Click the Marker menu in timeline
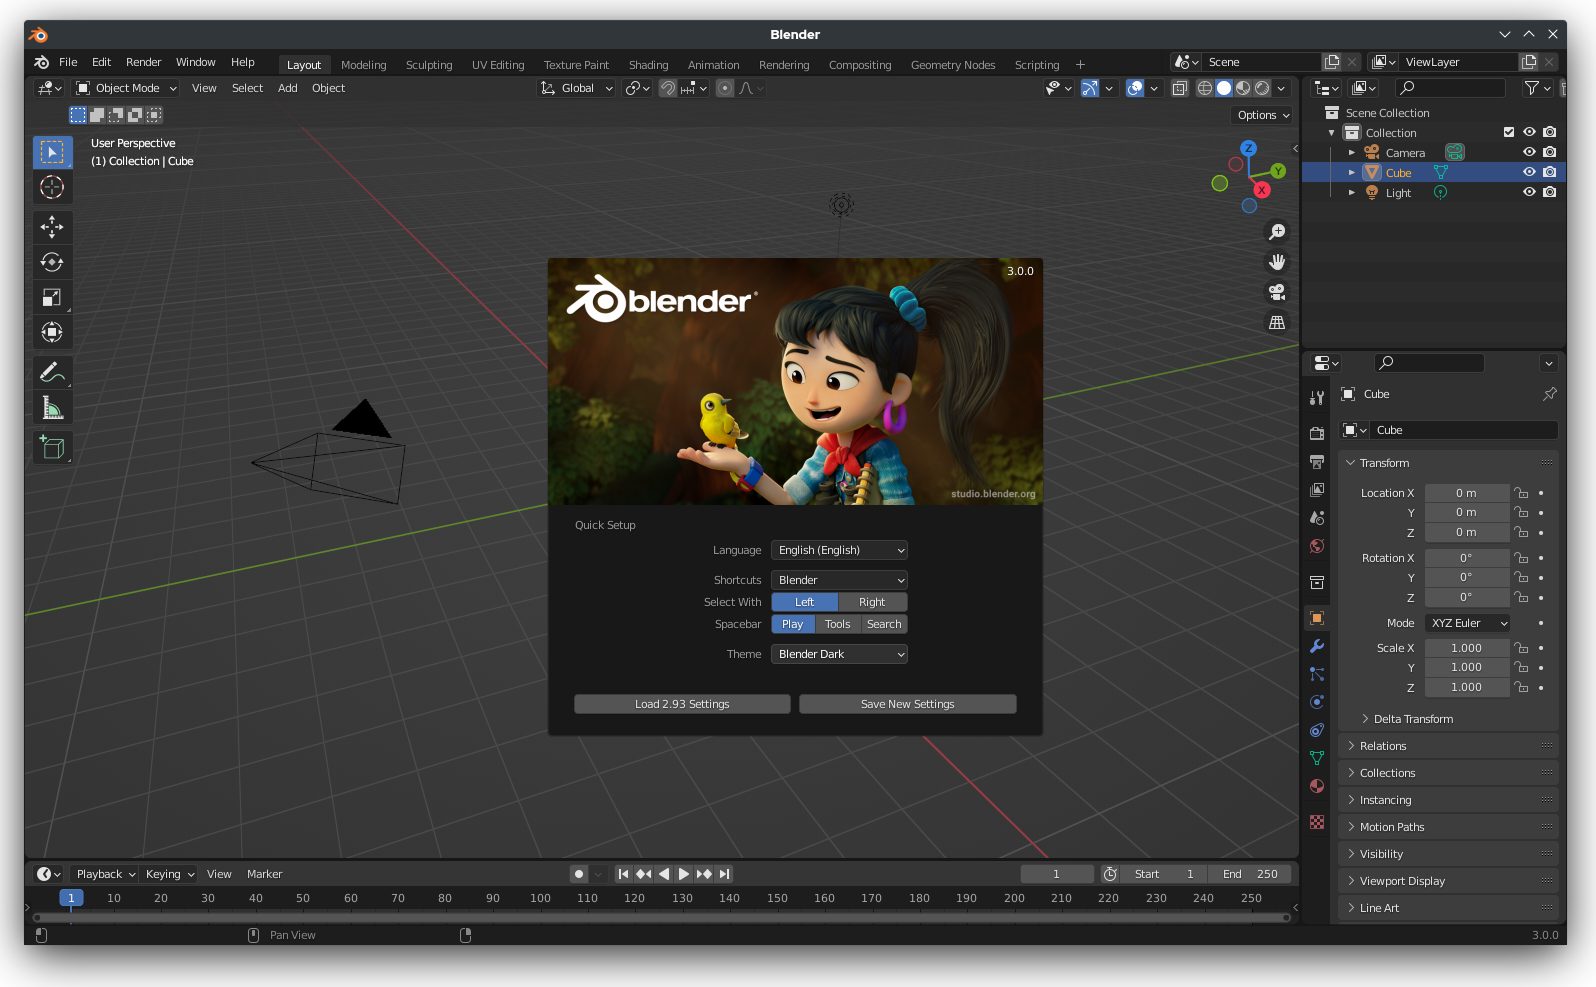1596x987 pixels. tap(264, 874)
